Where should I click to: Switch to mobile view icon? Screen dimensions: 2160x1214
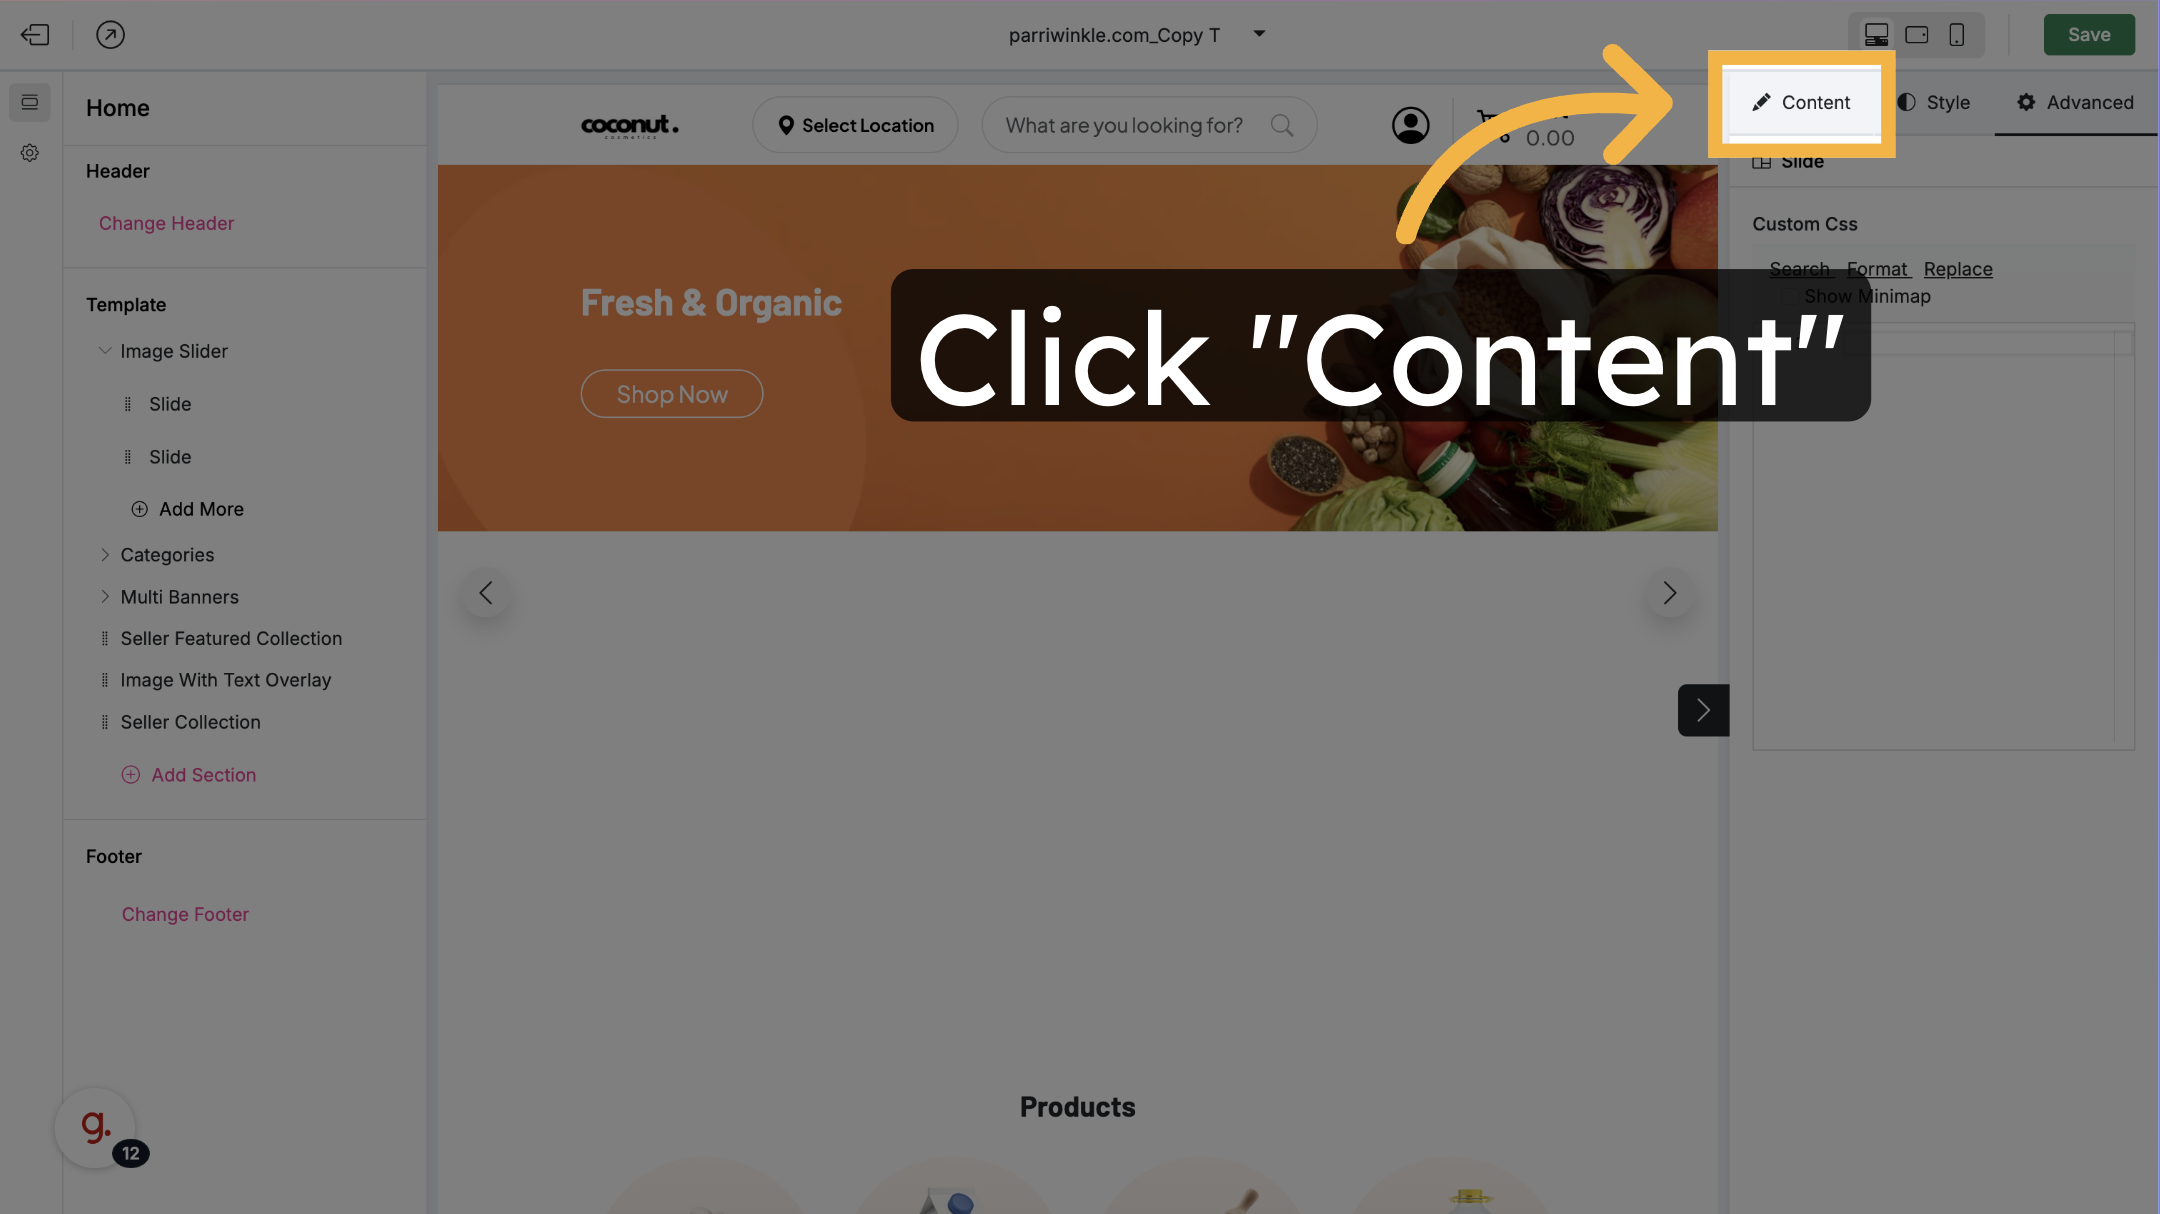1957,35
